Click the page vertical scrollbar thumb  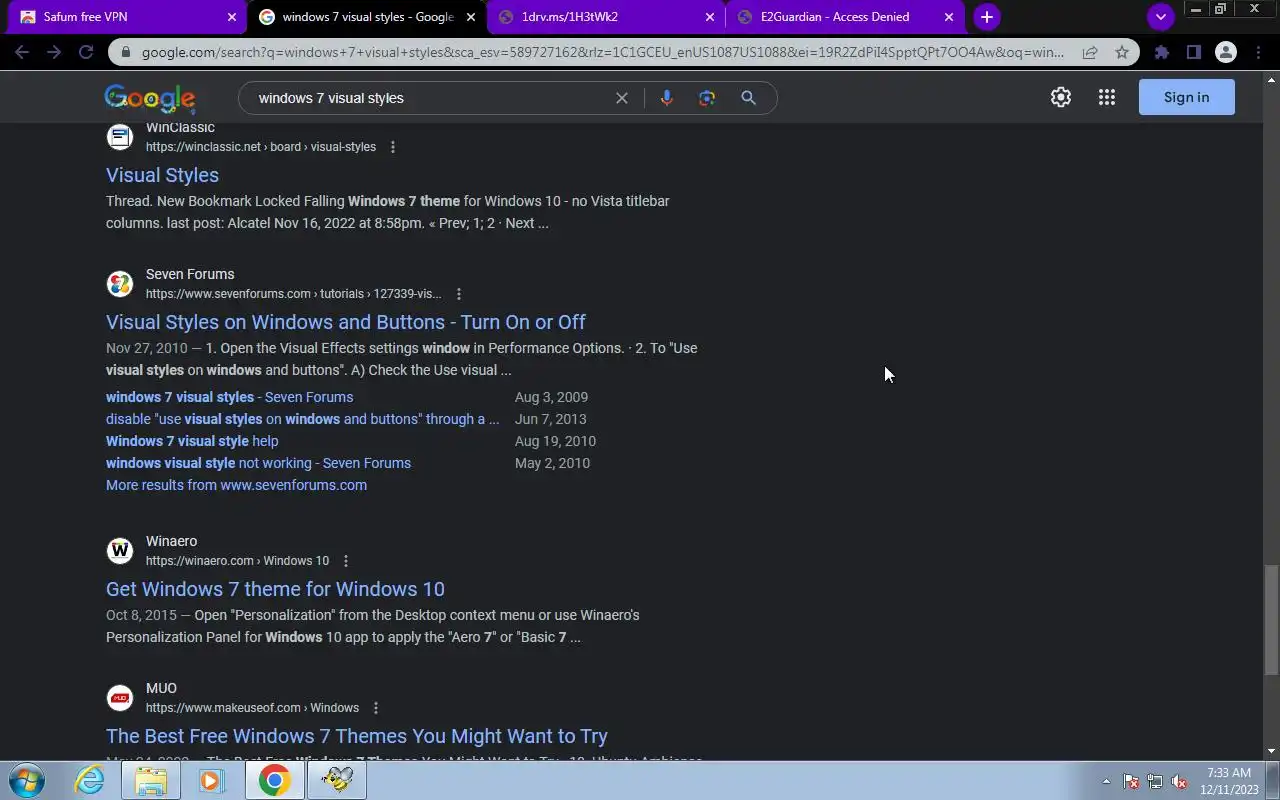point(1271,620)
